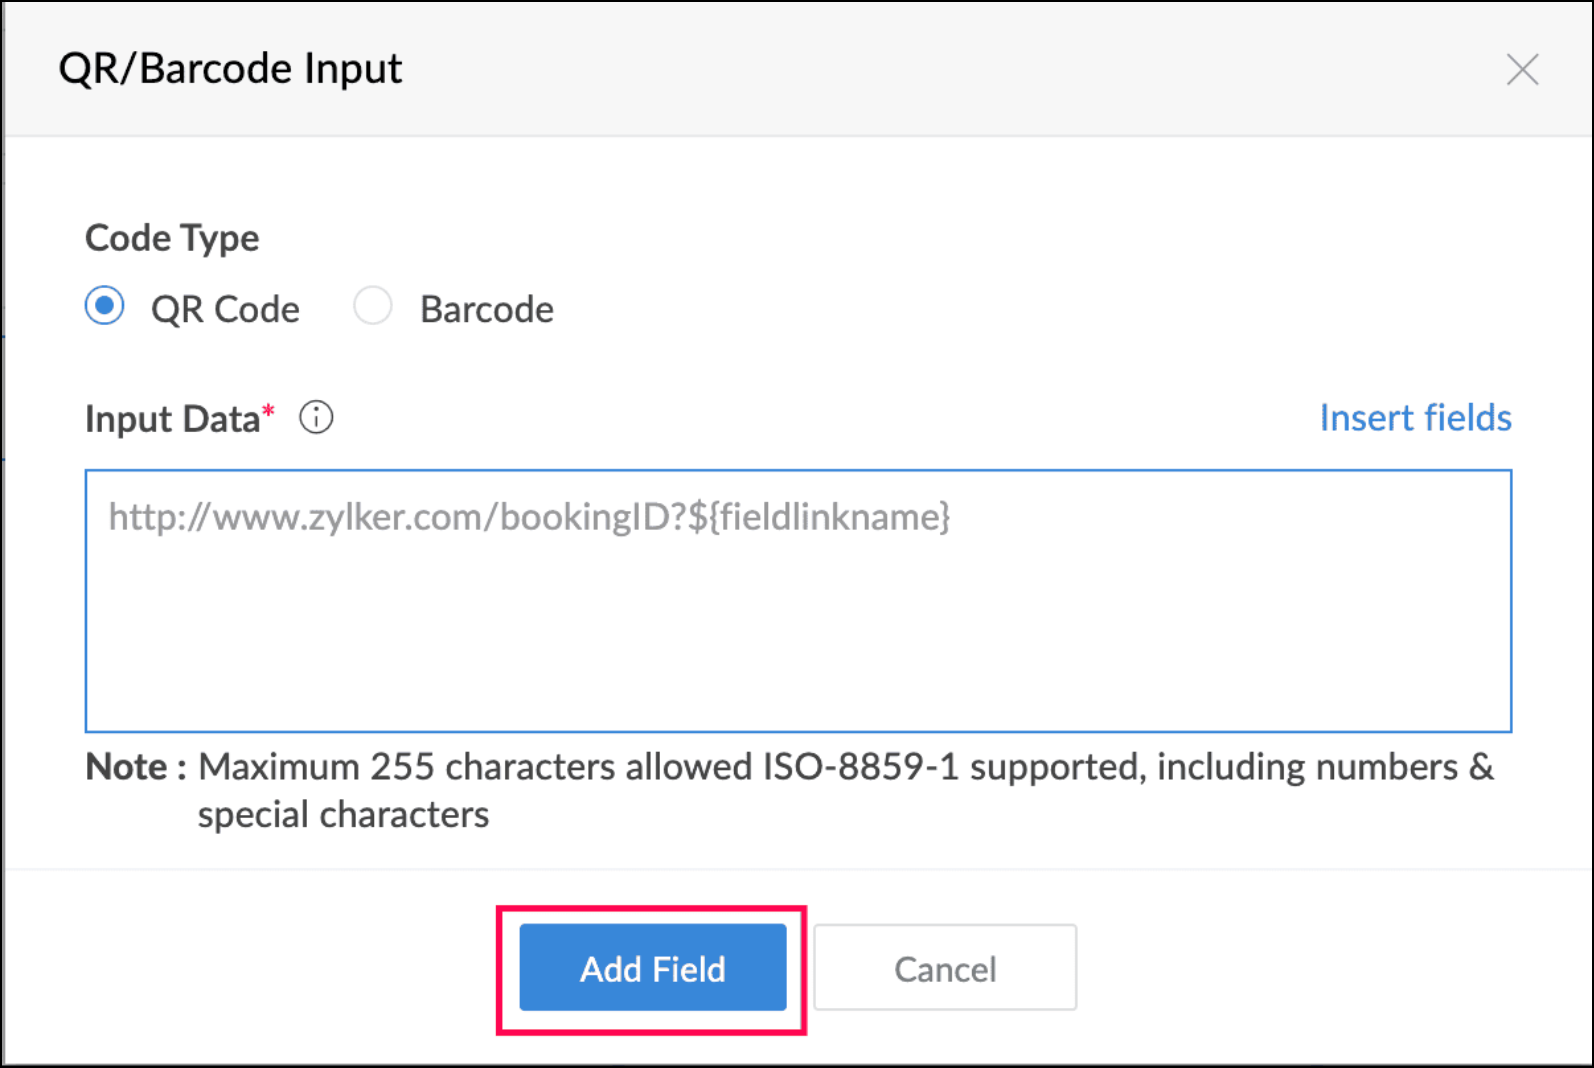Click the "Barcode" option label
The width and height of the screenshot is (1594, 1068).
(486, 309)
